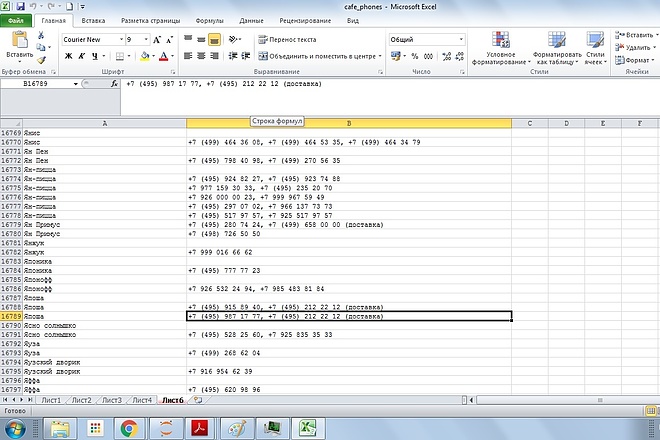Open Стили ячеек cell styles
The image size is (660, 440).
pos(596,48)
